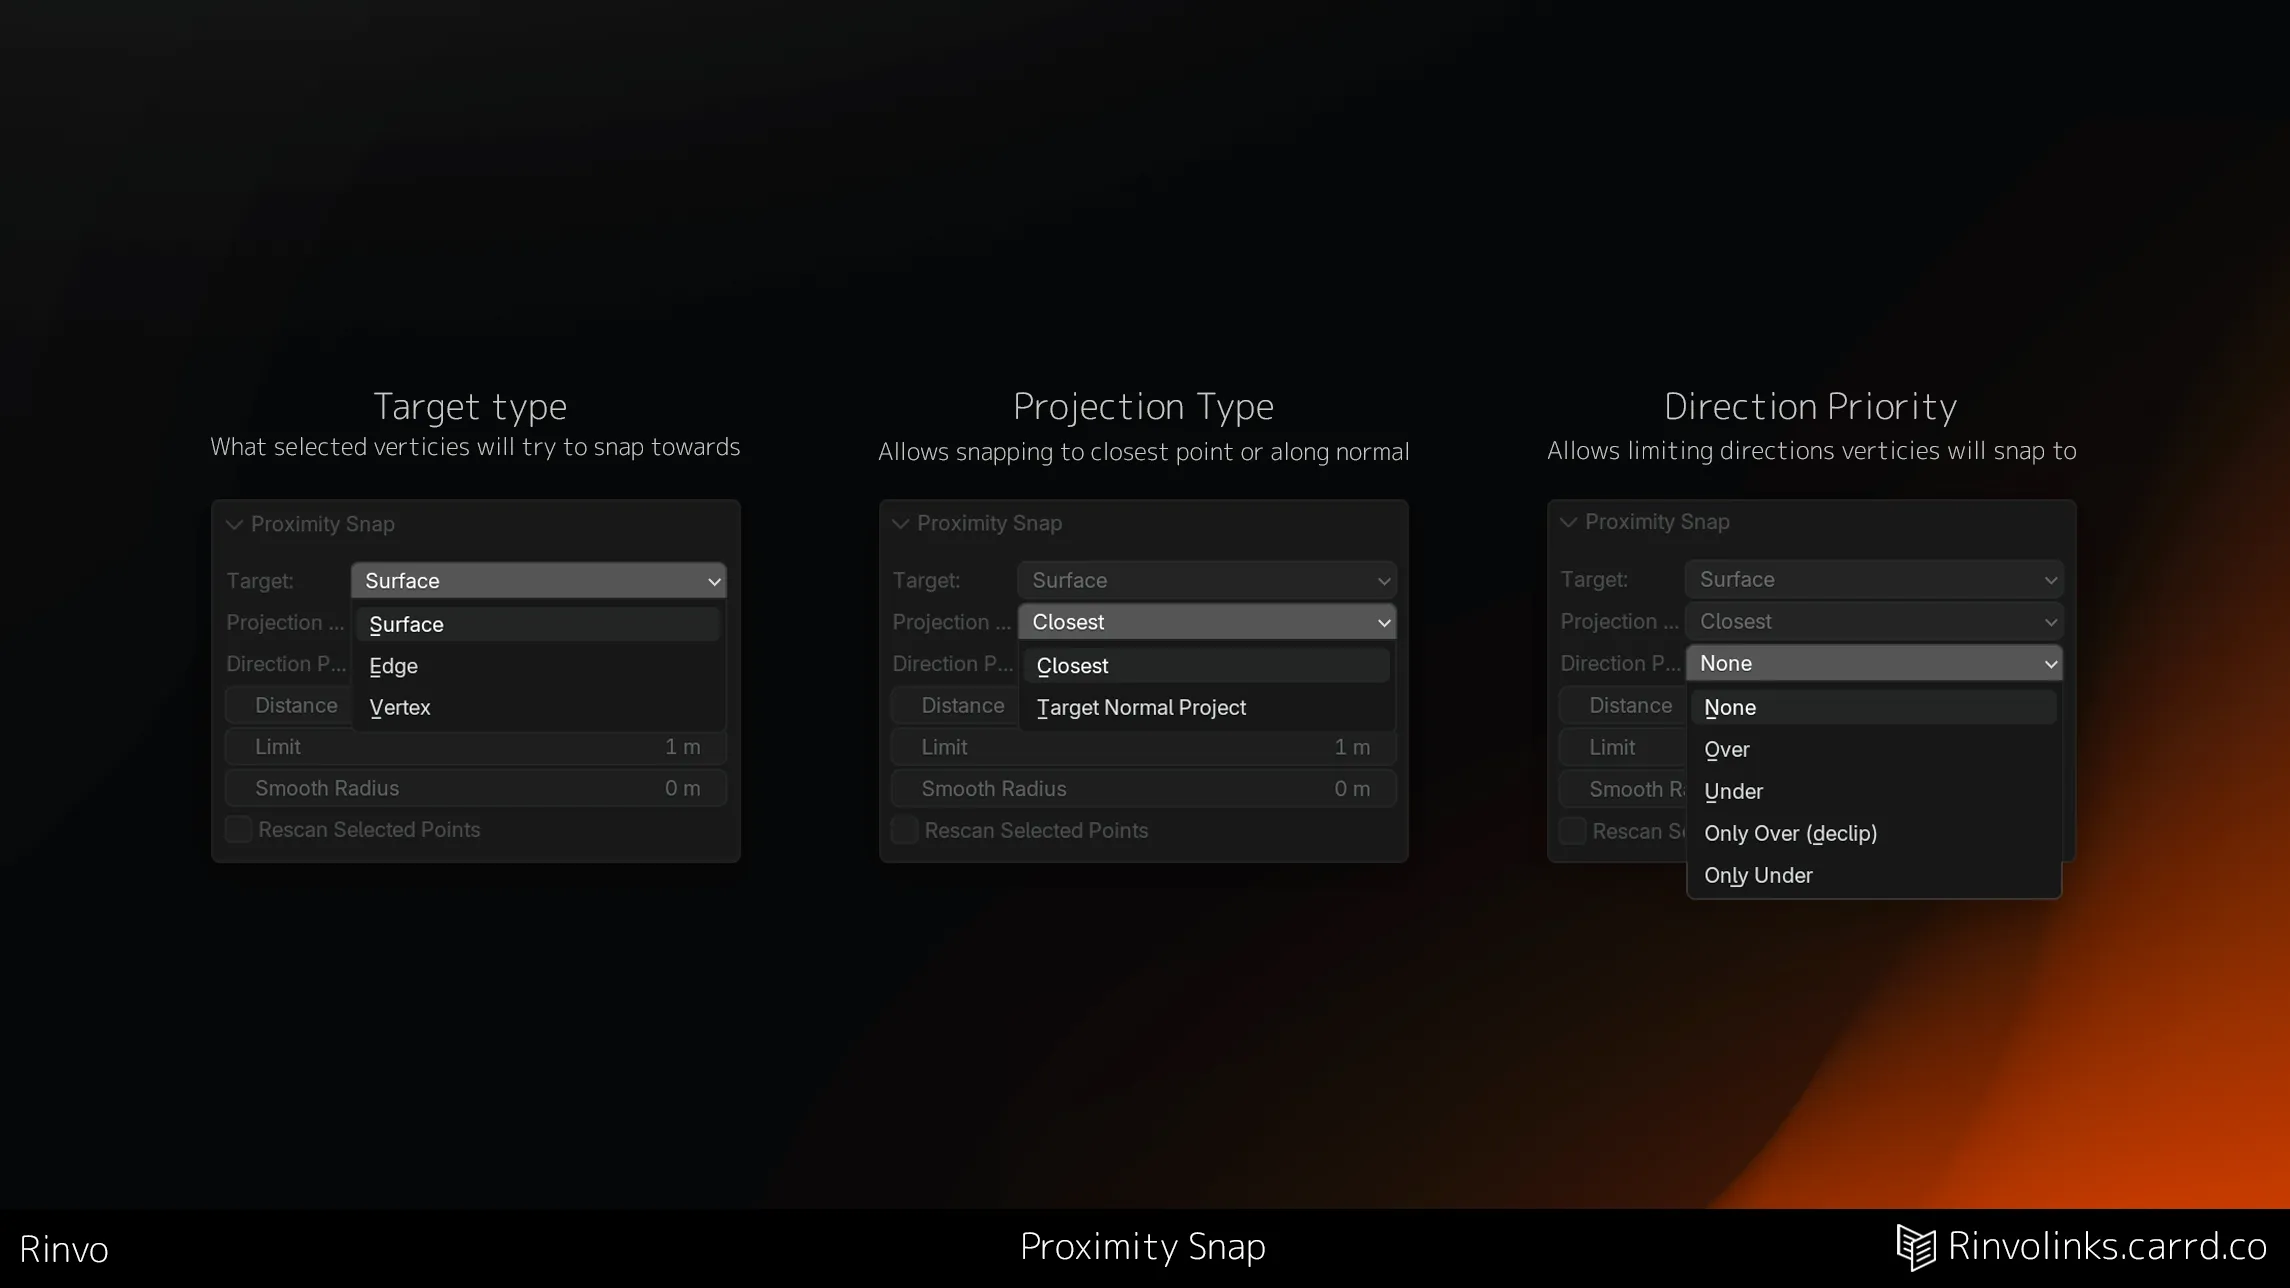Click Limit field in Direction Priority panel

tap(1623, 748)
